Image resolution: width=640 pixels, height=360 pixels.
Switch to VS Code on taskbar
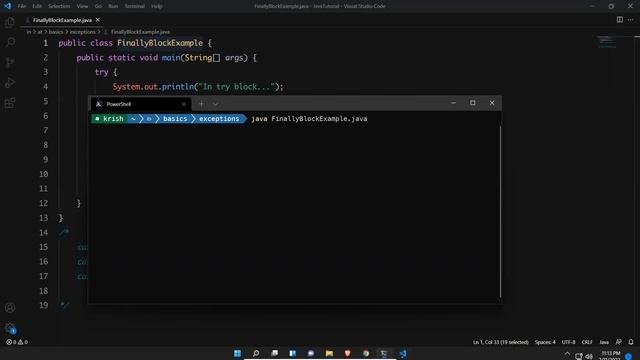(x=403, y=353)
